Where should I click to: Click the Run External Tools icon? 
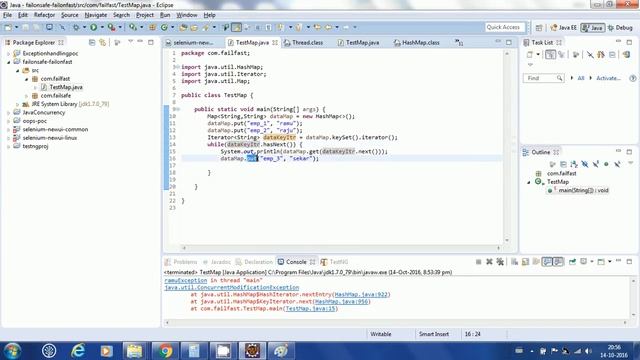(x=111, y=27)
